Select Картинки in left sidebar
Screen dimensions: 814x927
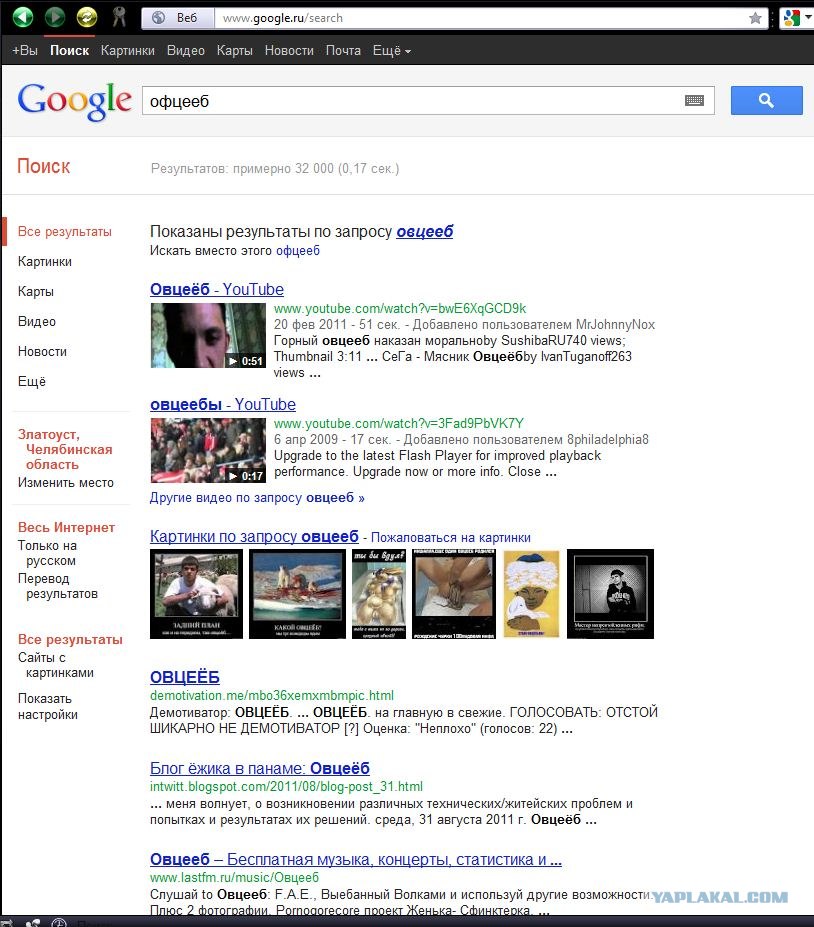(45, 261)
